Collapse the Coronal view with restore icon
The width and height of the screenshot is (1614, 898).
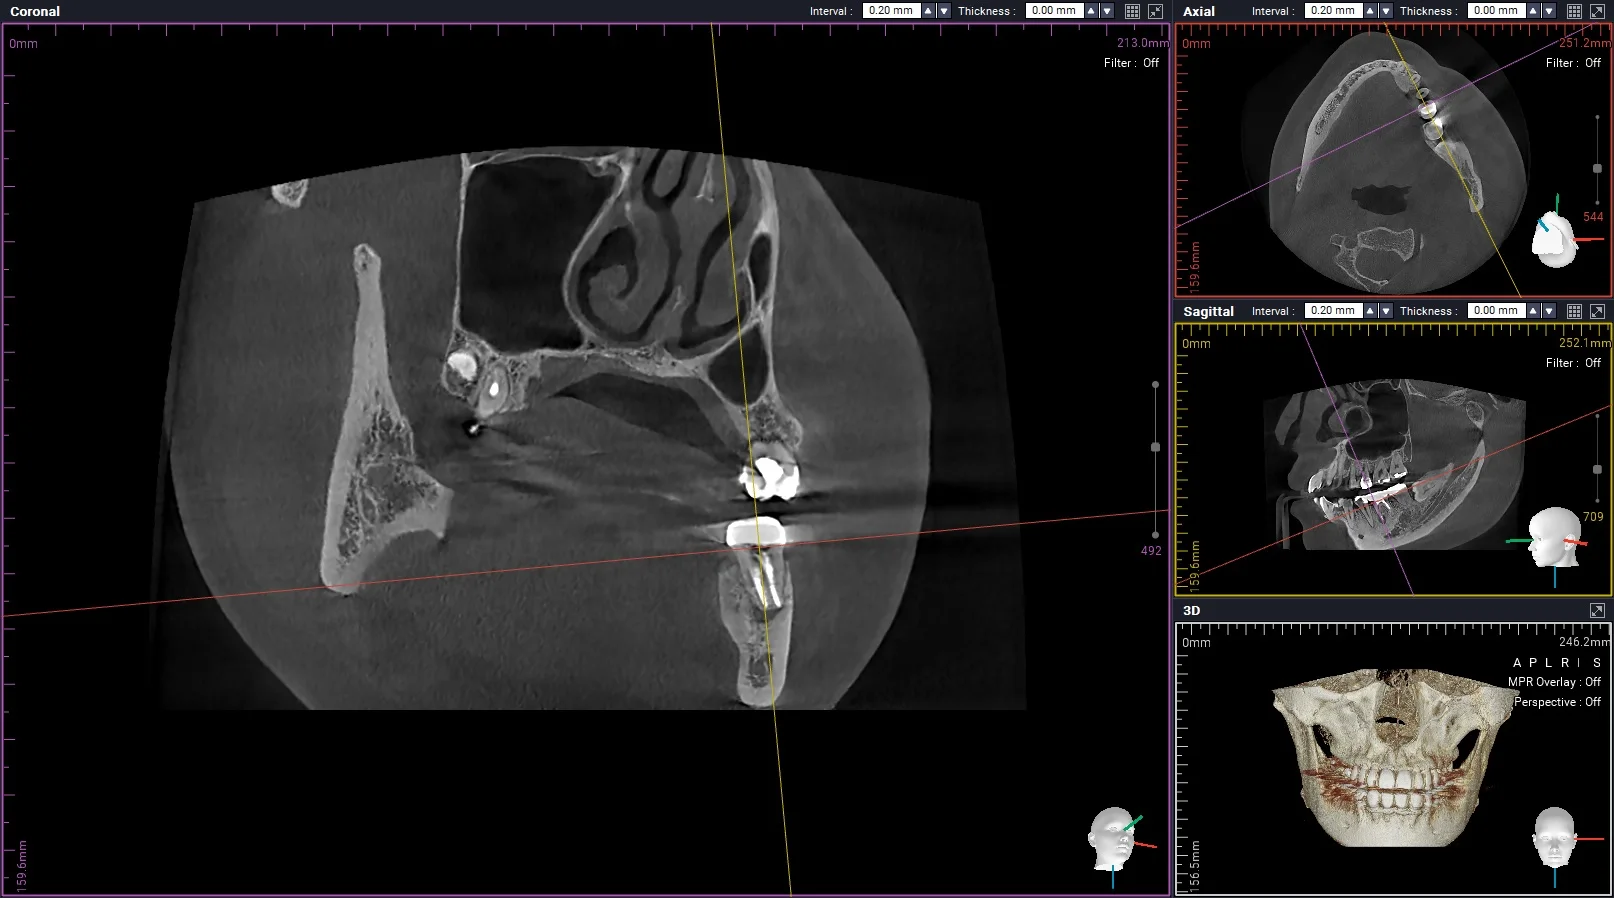point(1155,11)
